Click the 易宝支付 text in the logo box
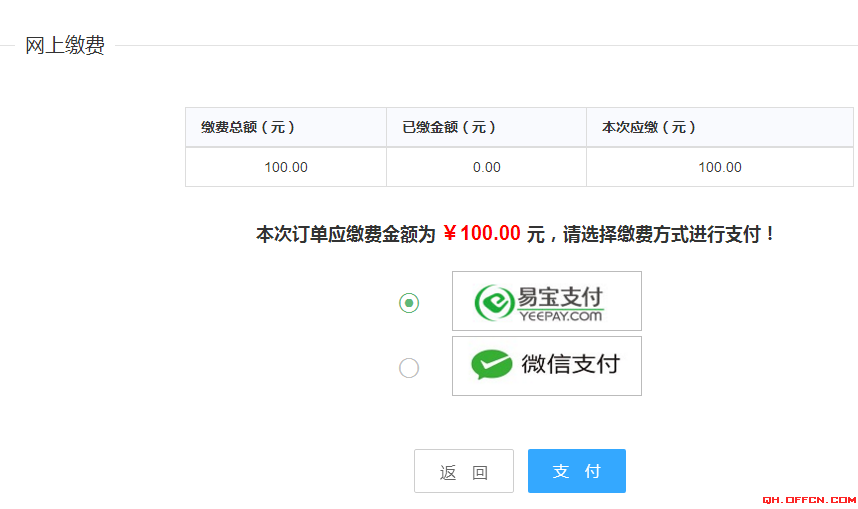 pyautogui.click(x=560, y=296)
